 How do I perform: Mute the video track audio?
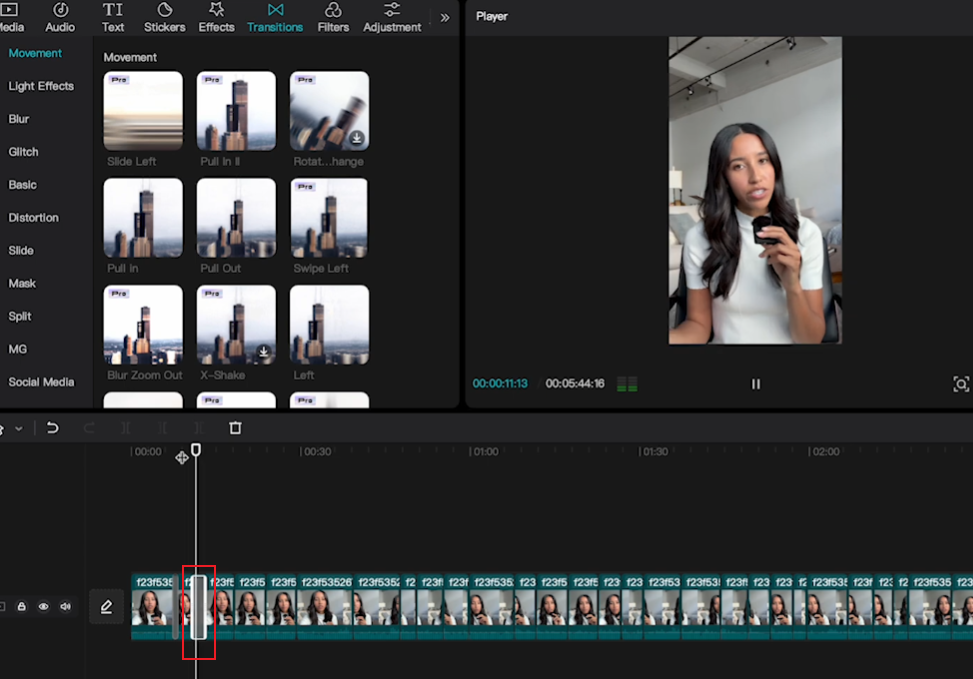coord(65,606)
